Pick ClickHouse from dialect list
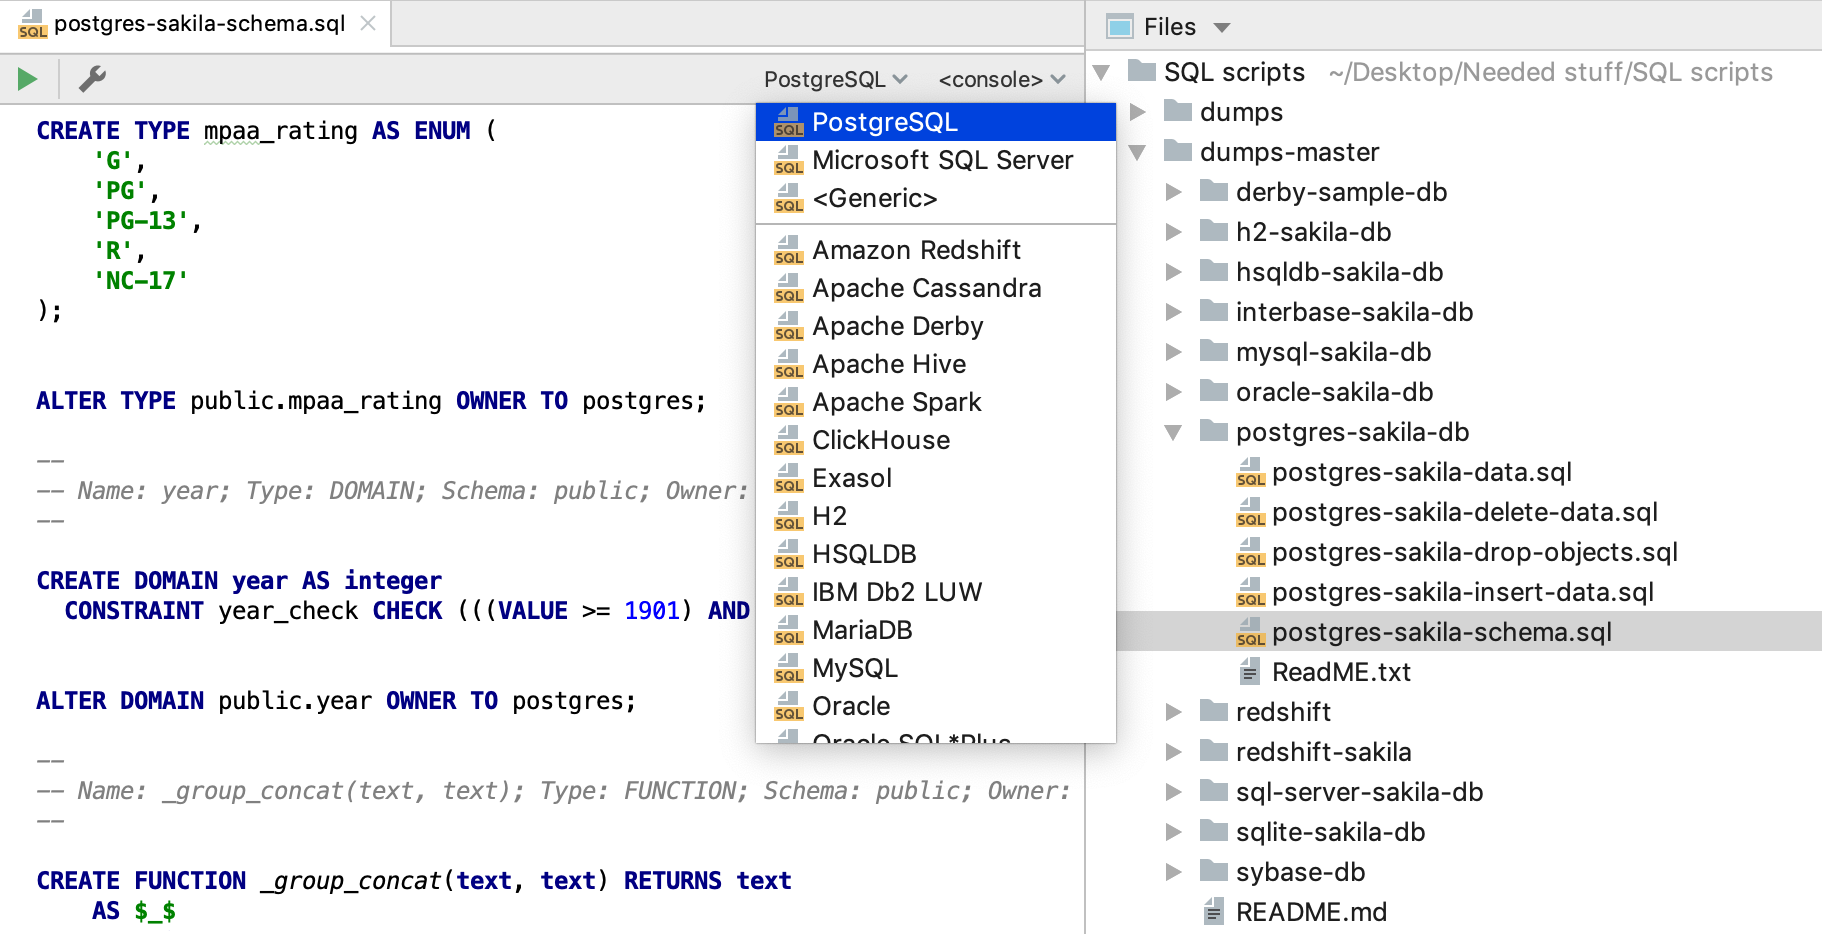1822x934 pixels. pyautogui.click(x=936, y=440)
